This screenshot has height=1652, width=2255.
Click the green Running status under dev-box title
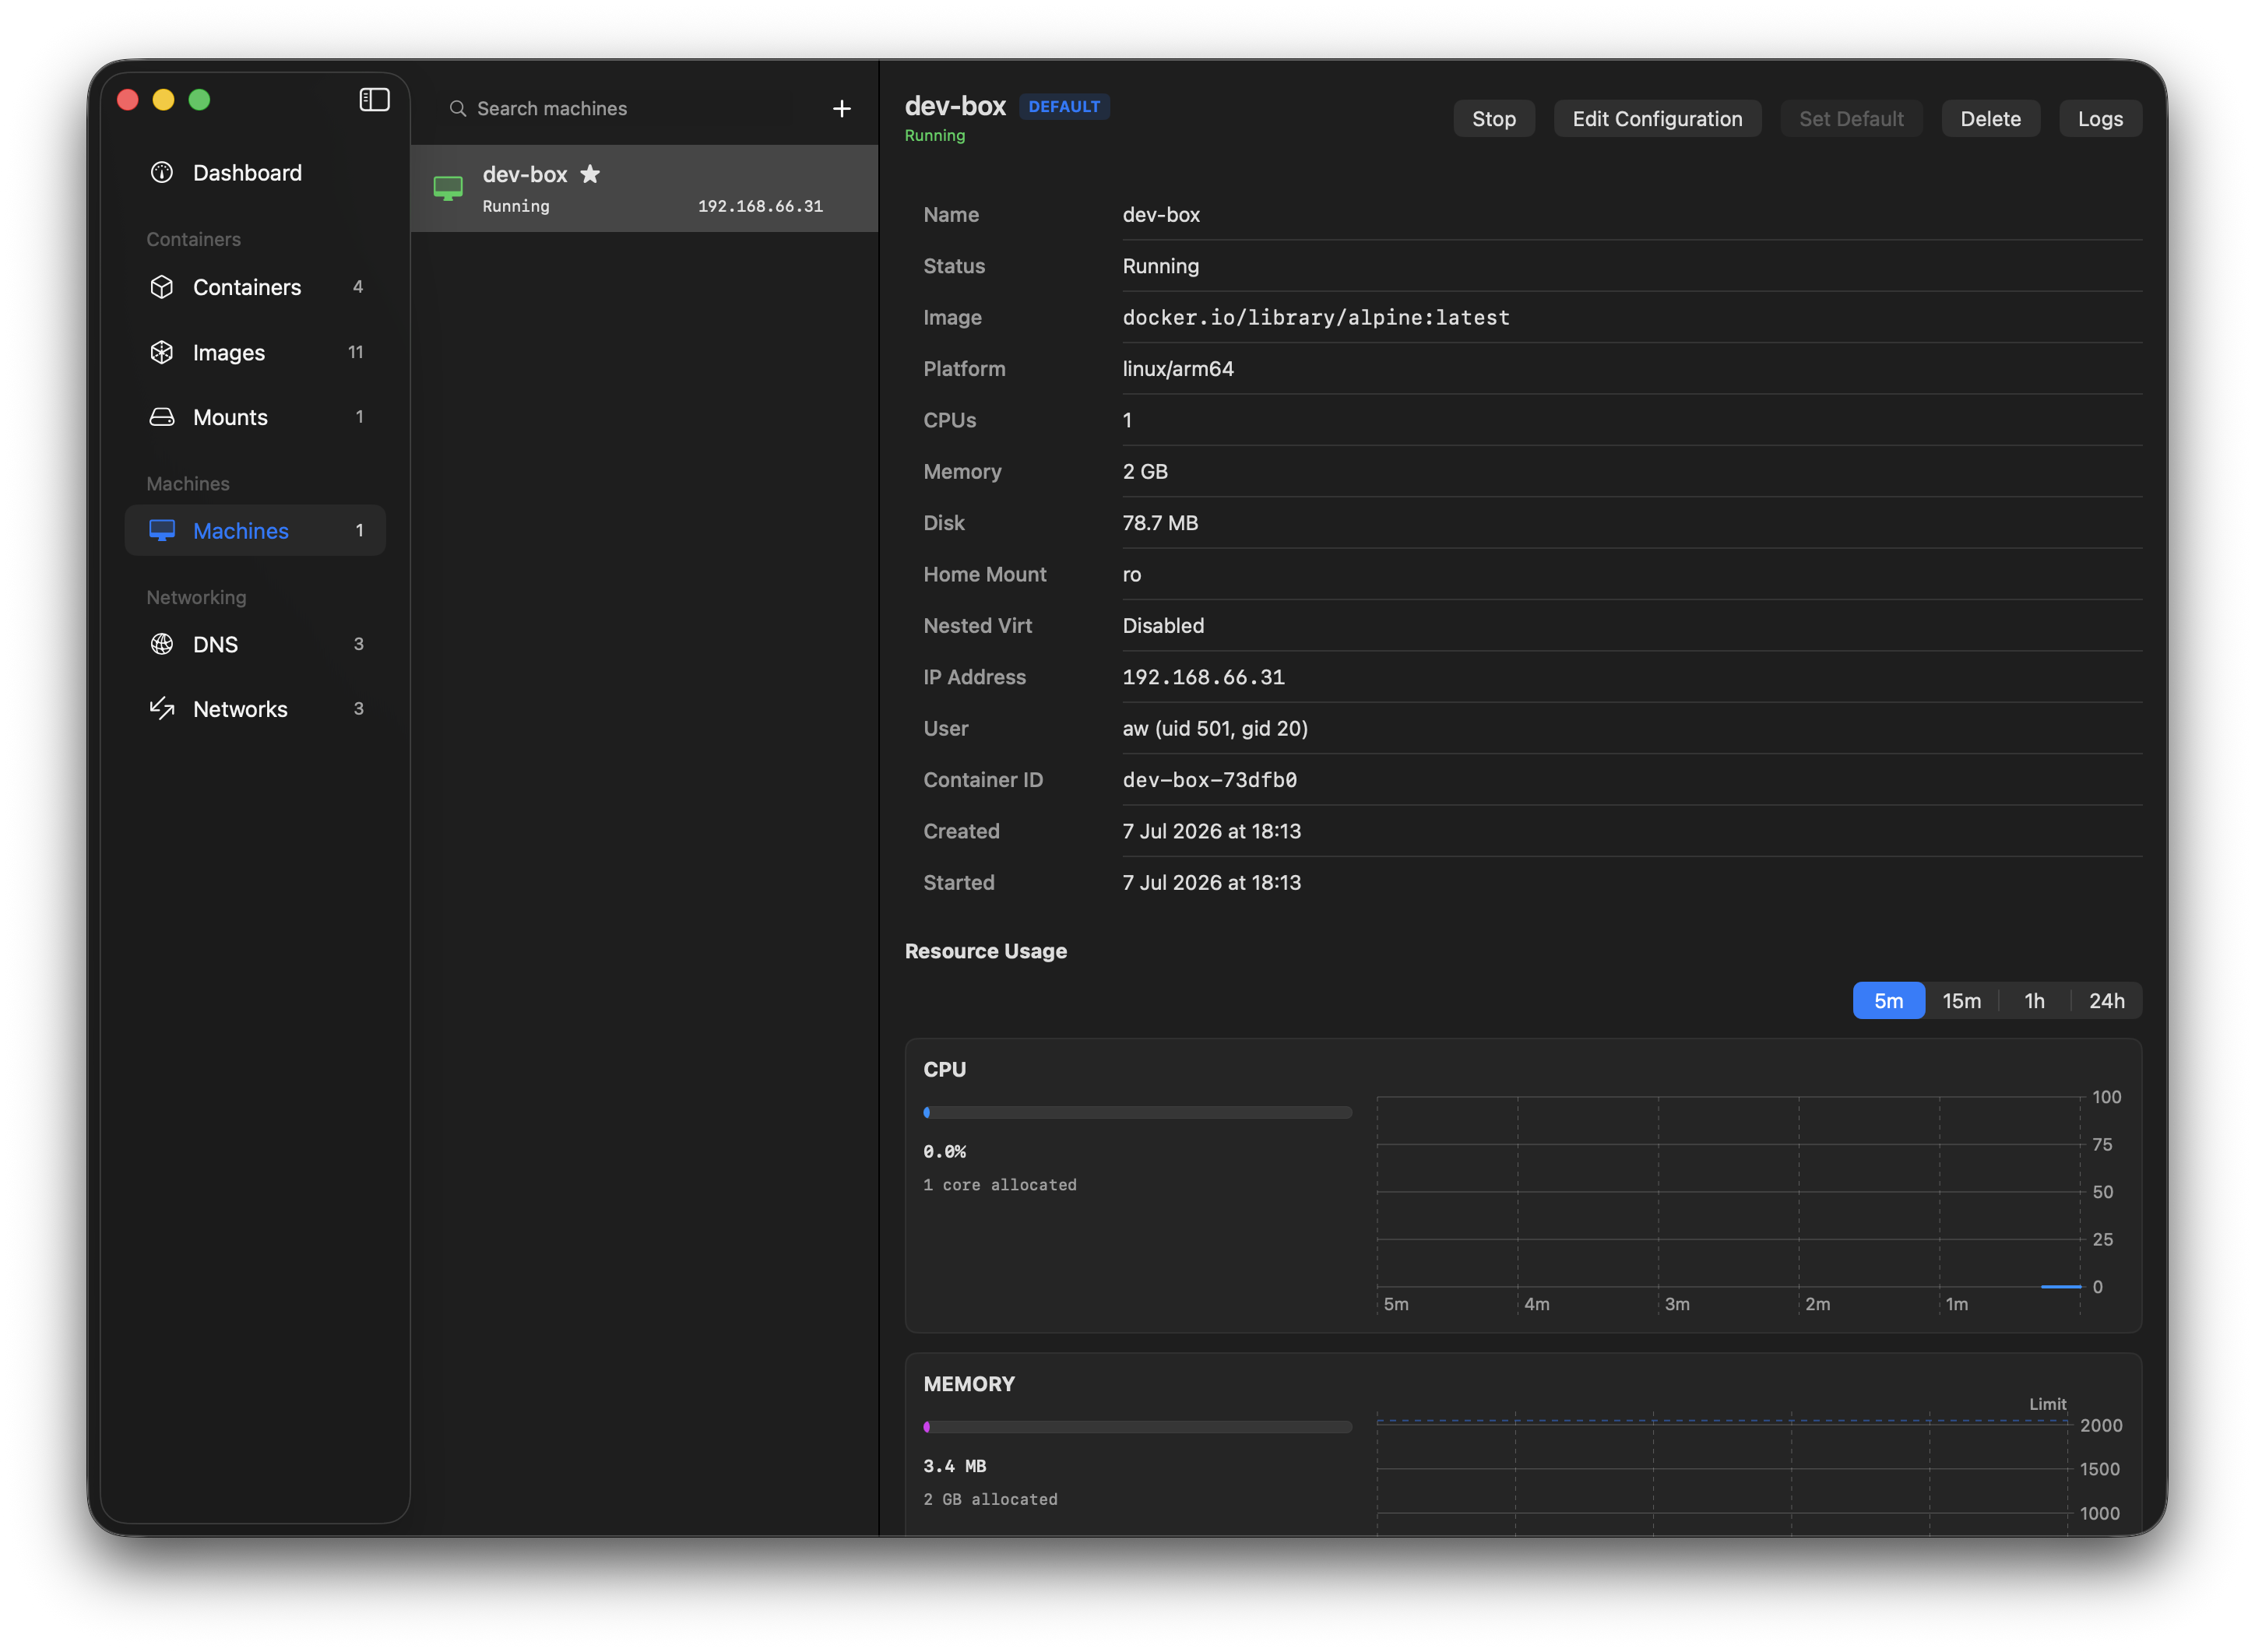(934, 135)
